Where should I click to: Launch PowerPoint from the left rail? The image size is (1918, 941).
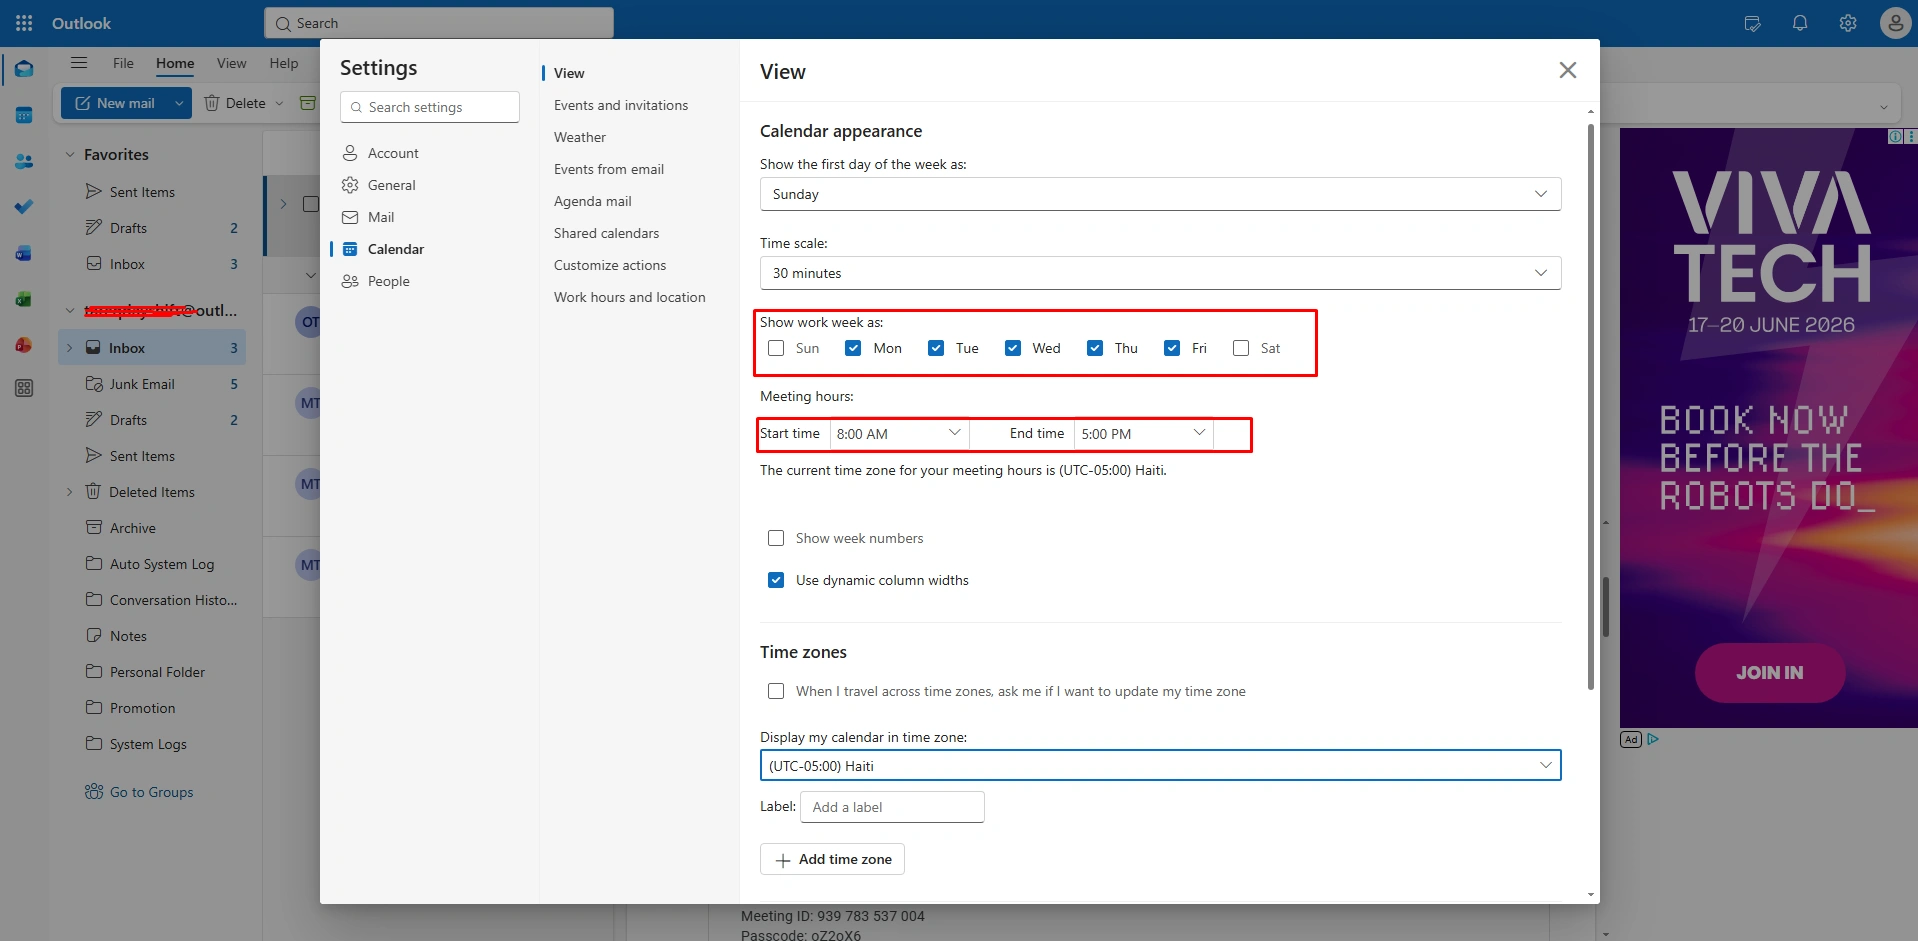[x=24, y=345]
